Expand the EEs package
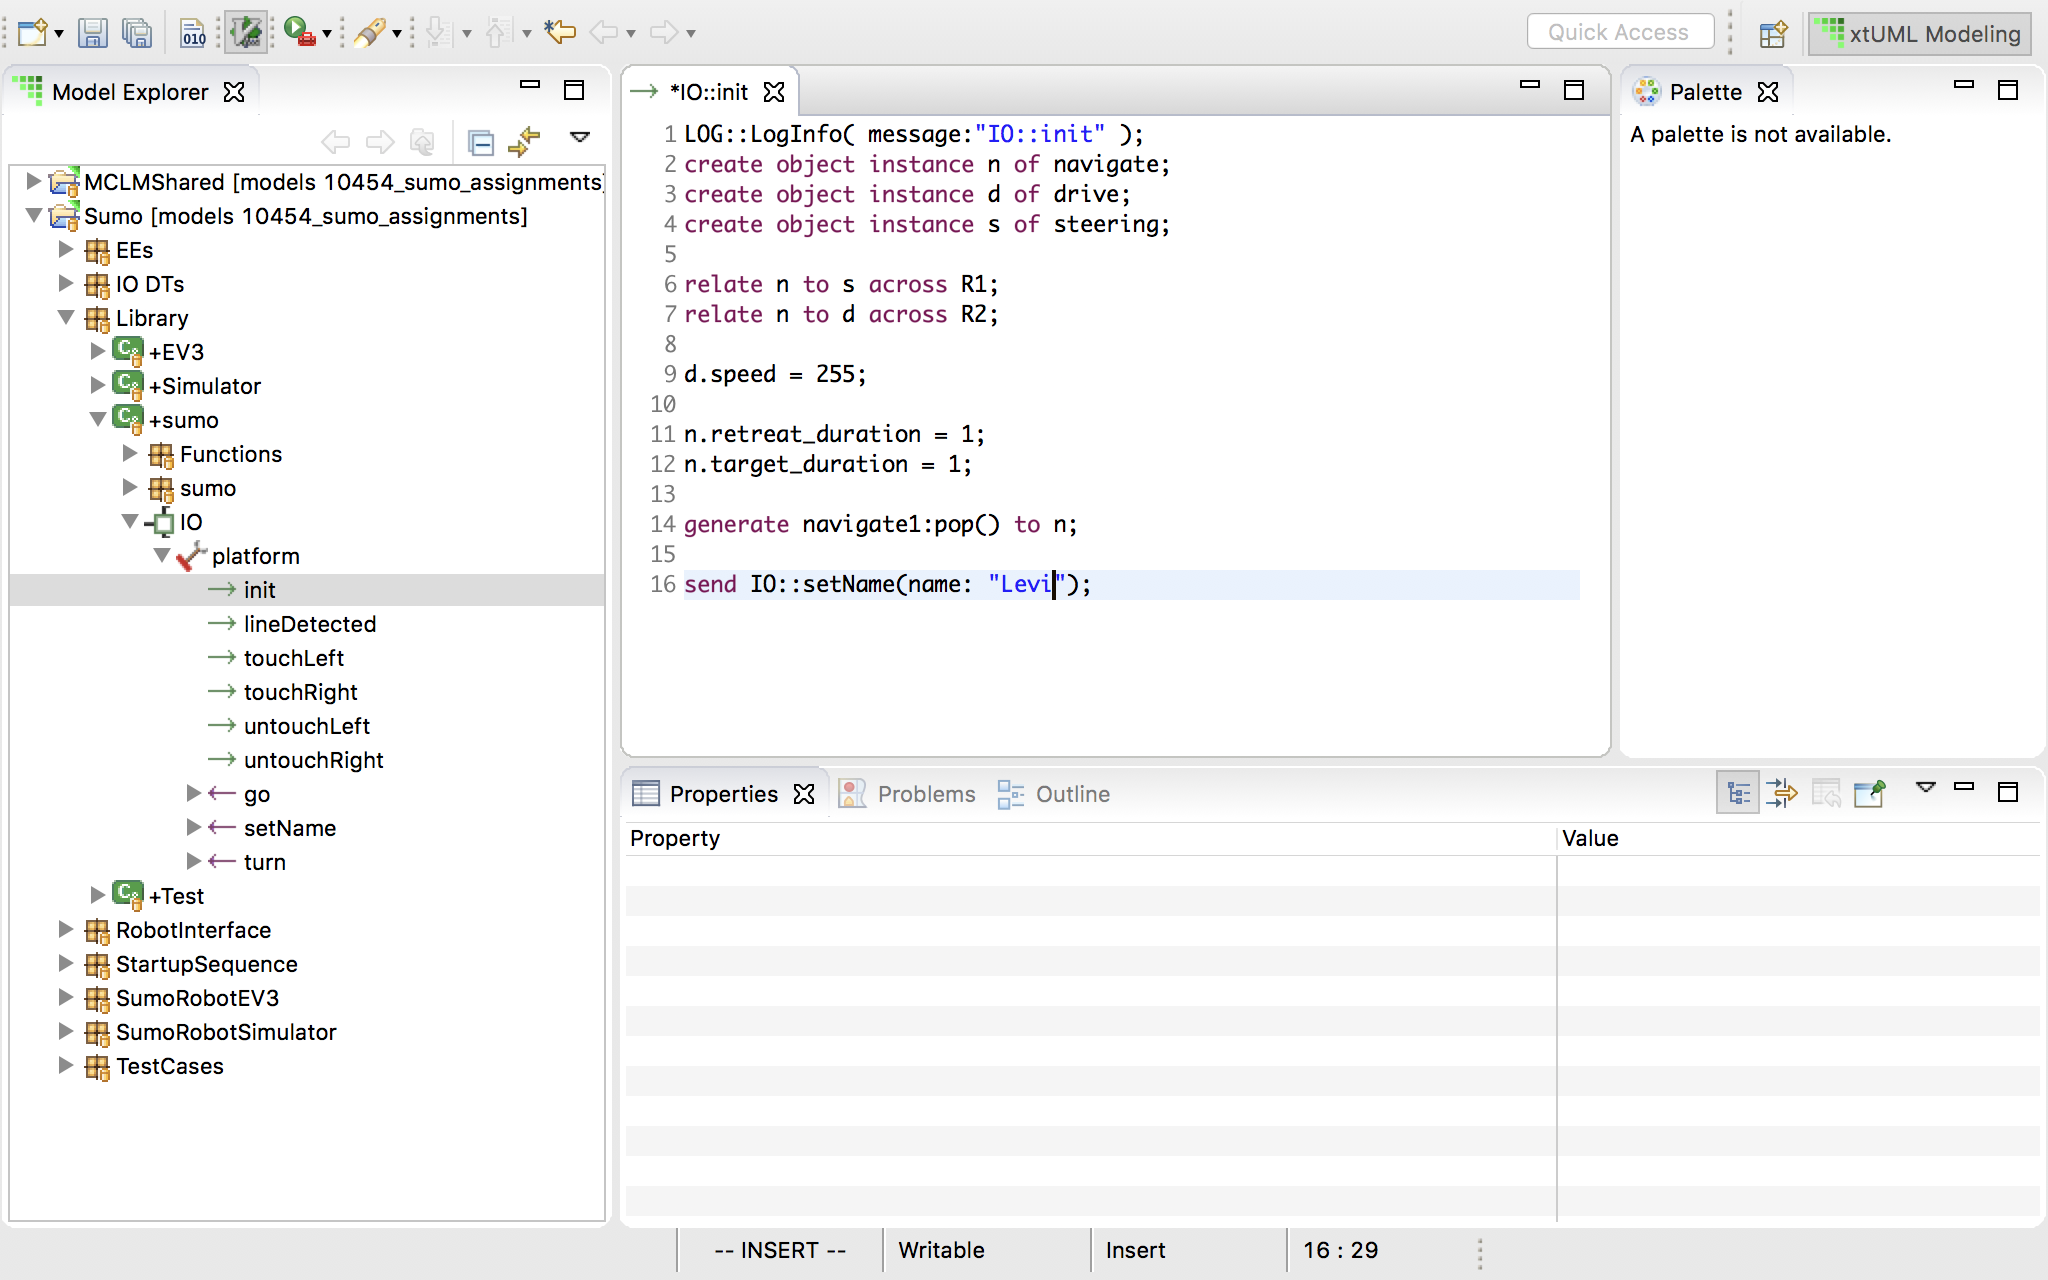Image resolution: width=2048 pixels, height=1280 pixels. 66,249
